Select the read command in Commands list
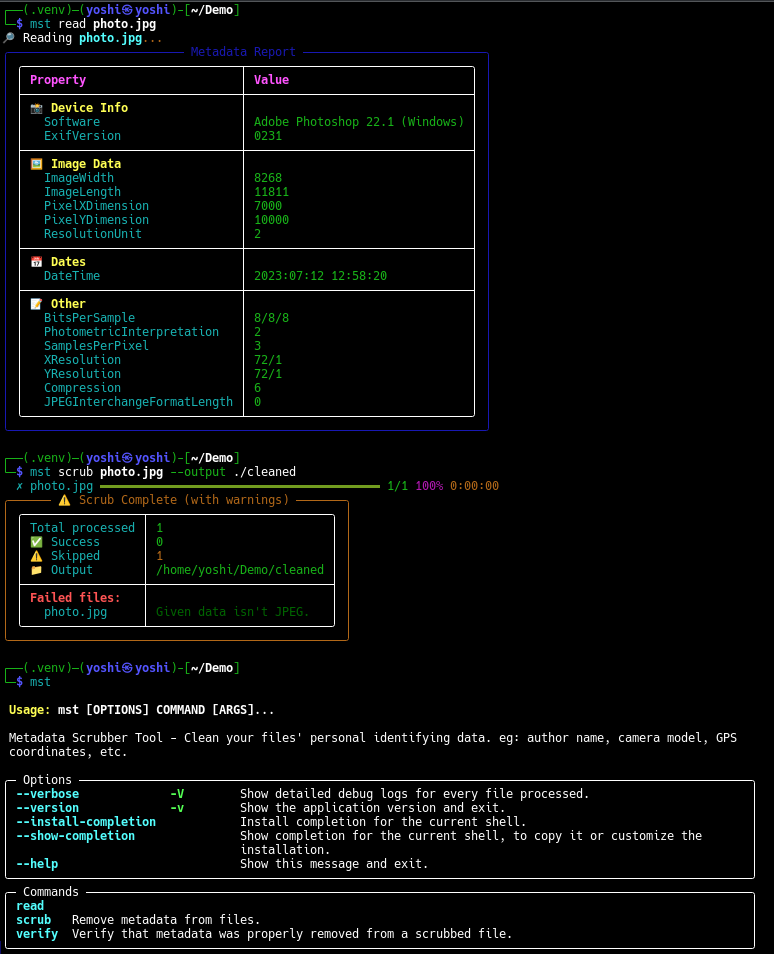This screenshot has height=954, width=774. (30, 906)
